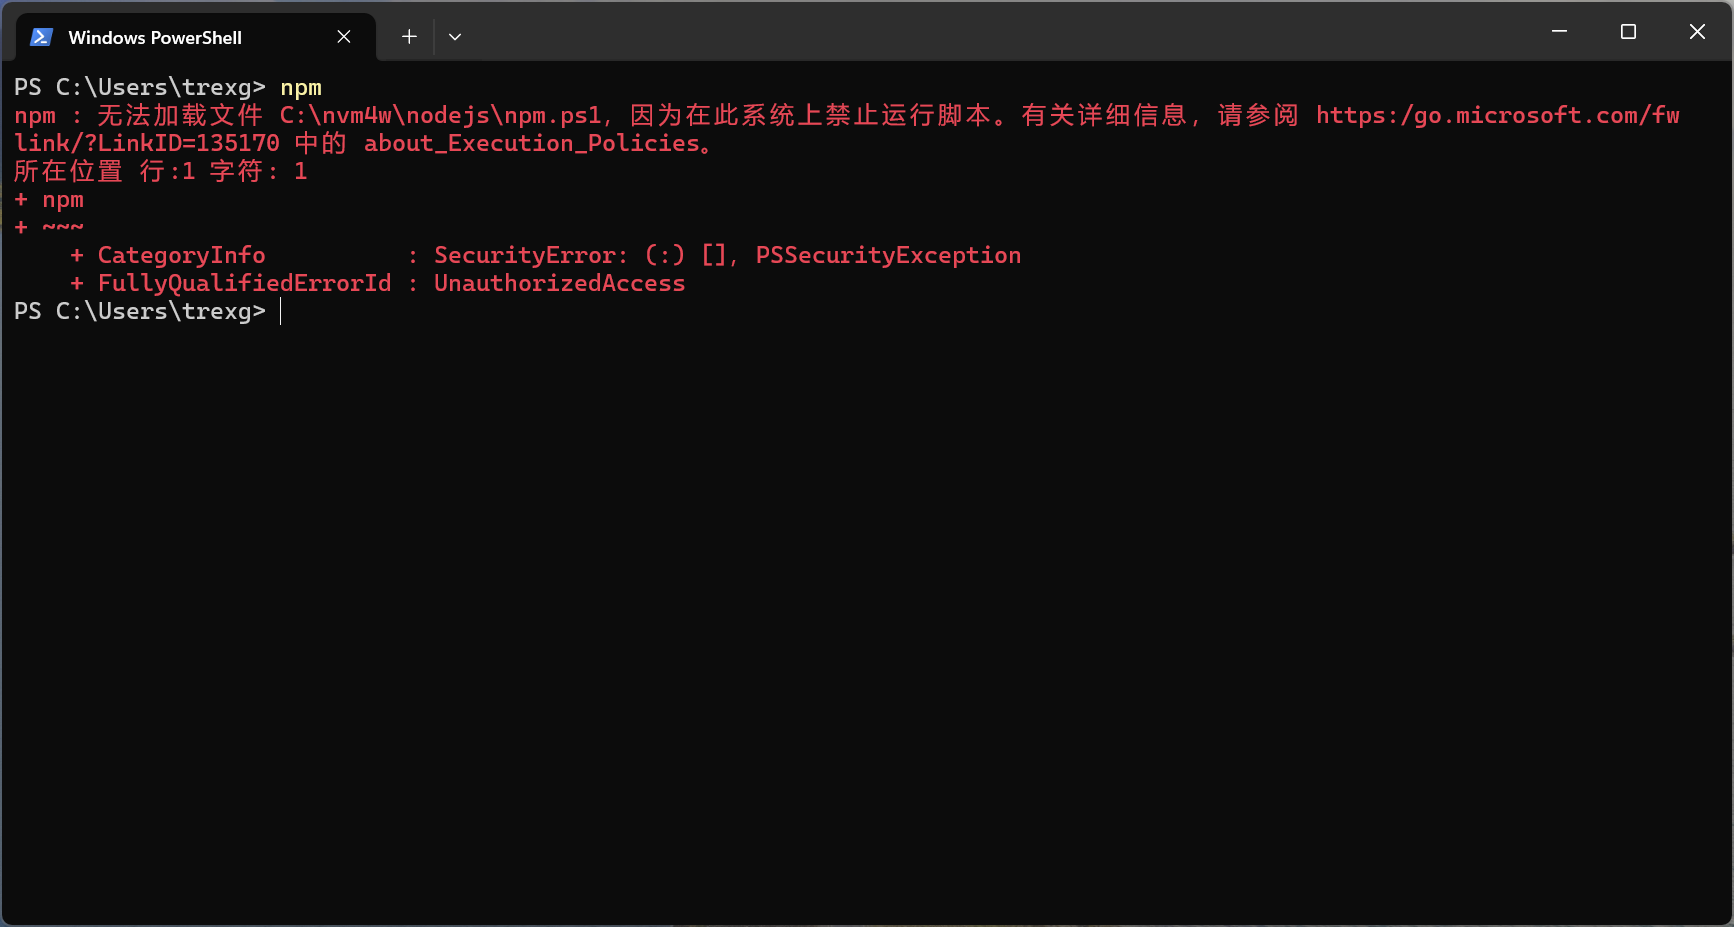Click the PSSecurityException text
The image size is (1734, 927).
point(888,256)
